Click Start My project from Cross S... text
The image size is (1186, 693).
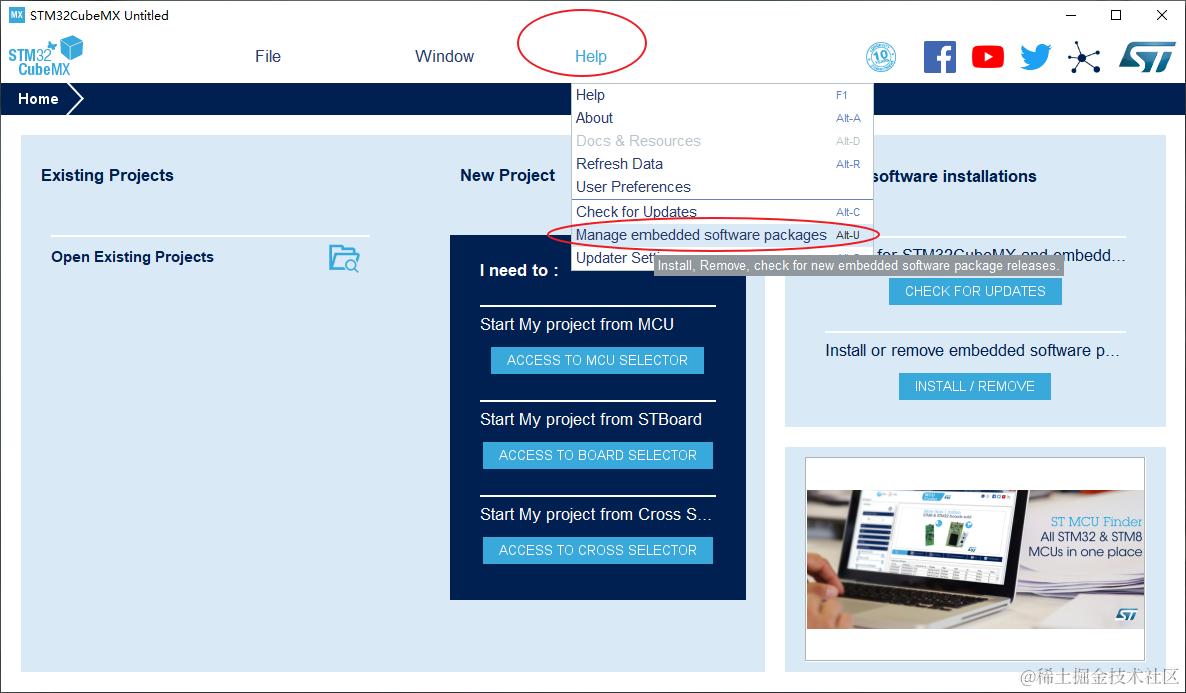click(595, 514)
